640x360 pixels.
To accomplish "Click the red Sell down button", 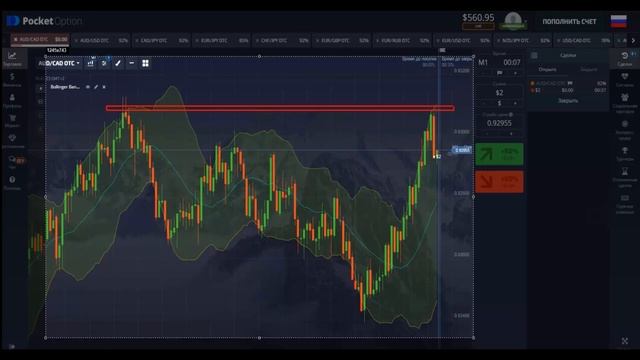I will [499, 182].
